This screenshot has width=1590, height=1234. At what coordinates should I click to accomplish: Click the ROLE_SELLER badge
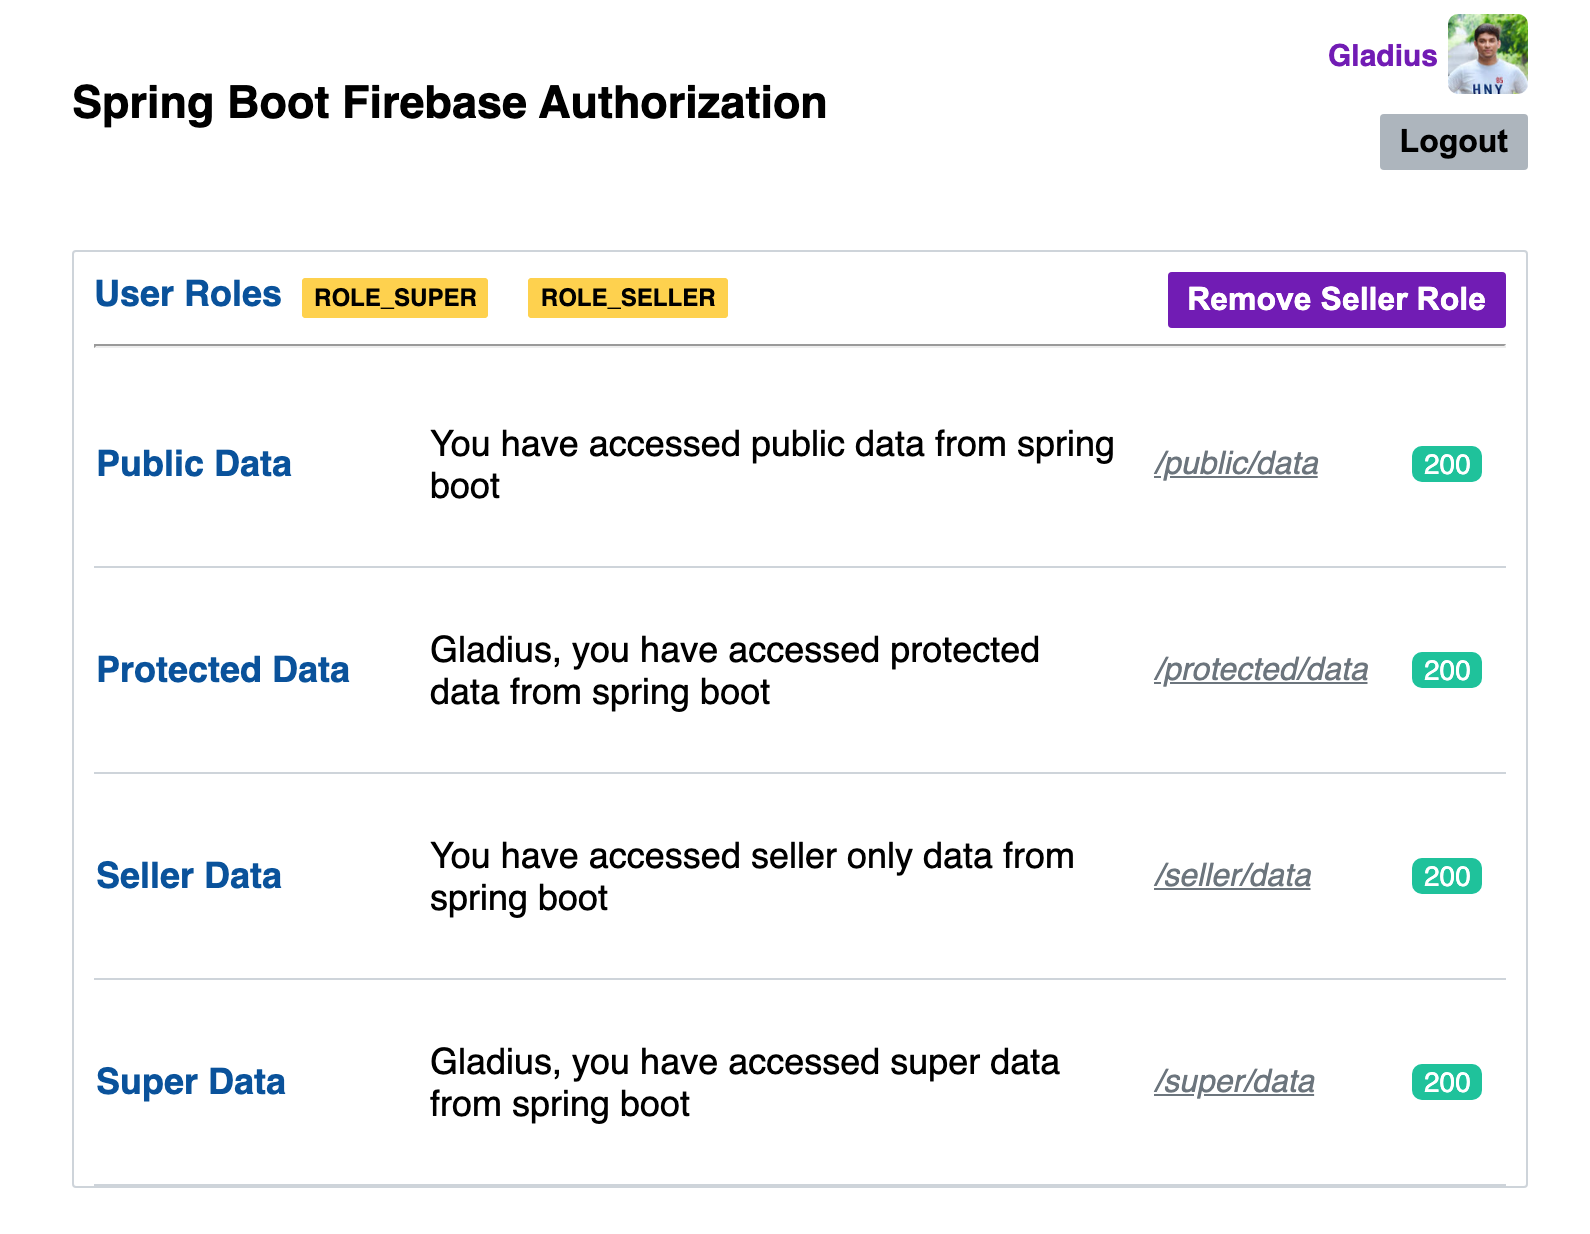(x=628, y=298)
